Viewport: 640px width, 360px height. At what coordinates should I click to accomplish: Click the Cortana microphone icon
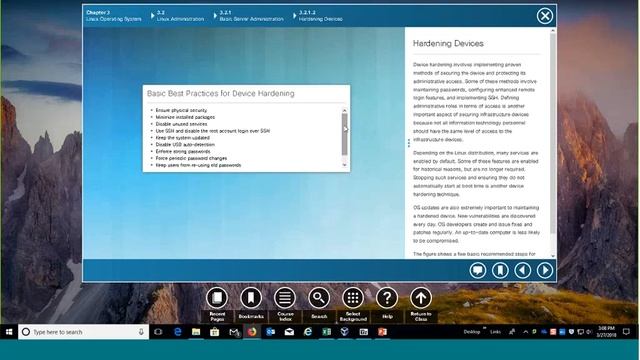(141, 332)
